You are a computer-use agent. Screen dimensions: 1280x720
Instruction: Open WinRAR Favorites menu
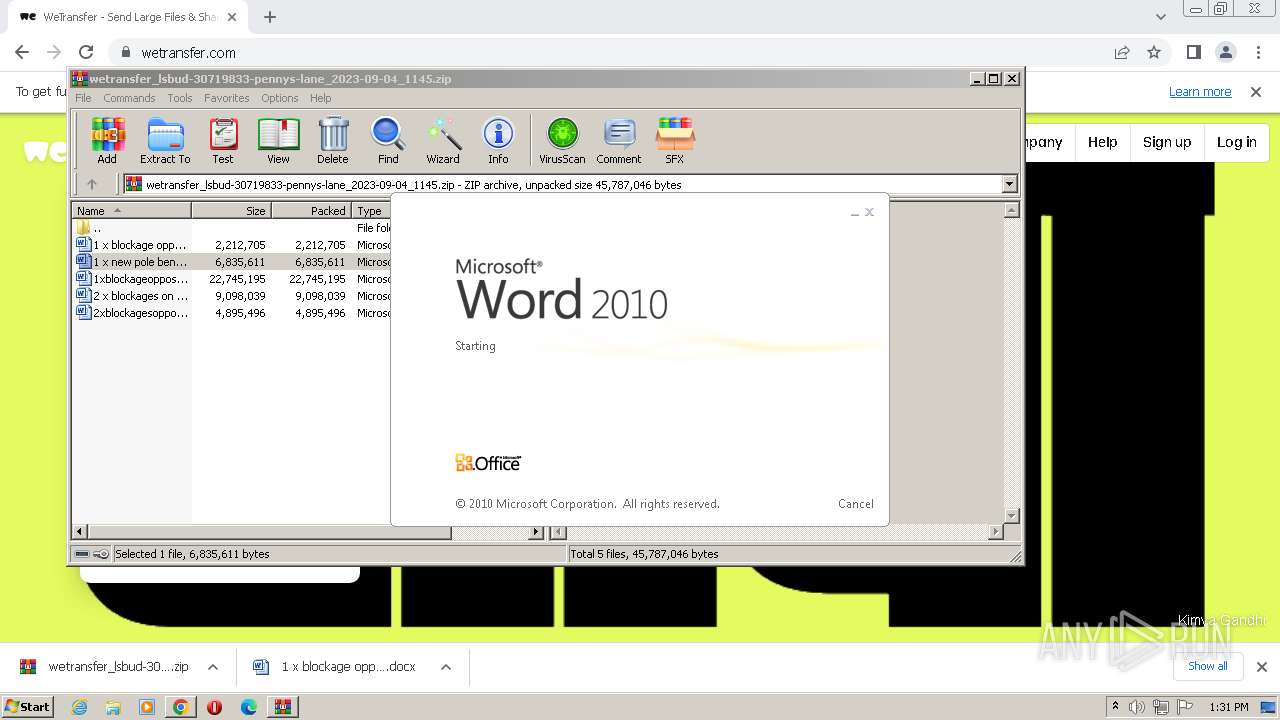(227, 98)
